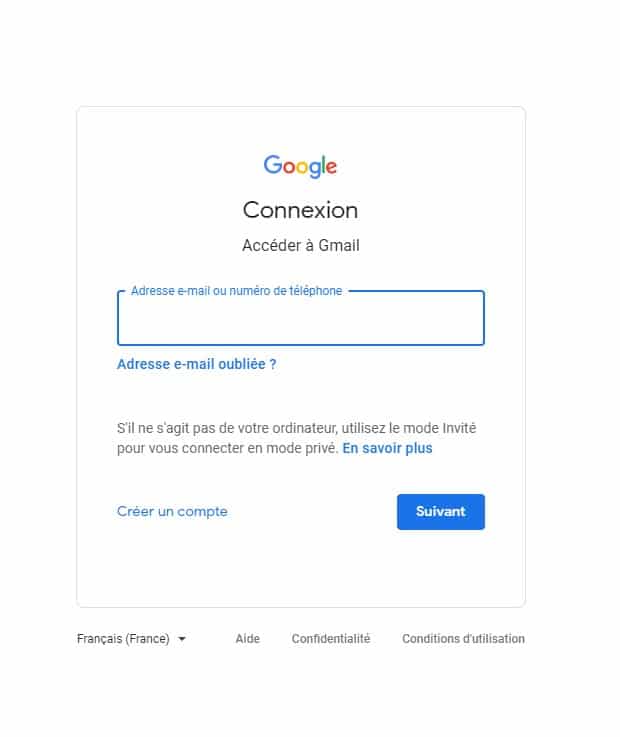Open the 'Confidentialité' footer link
The width and height of the screenshot is (620, 737).
coord(330,639)
